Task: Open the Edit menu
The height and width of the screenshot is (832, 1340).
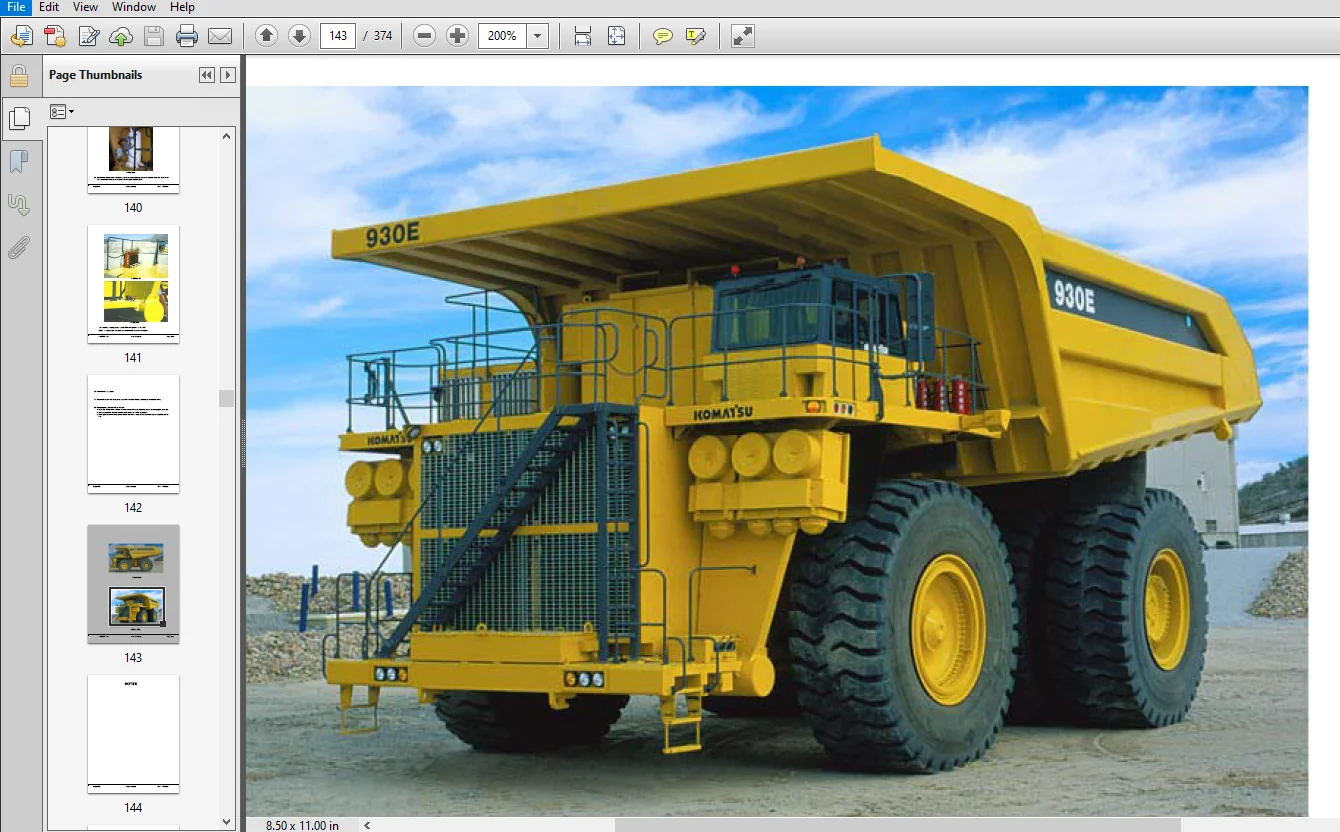Action: pos(49,7)
